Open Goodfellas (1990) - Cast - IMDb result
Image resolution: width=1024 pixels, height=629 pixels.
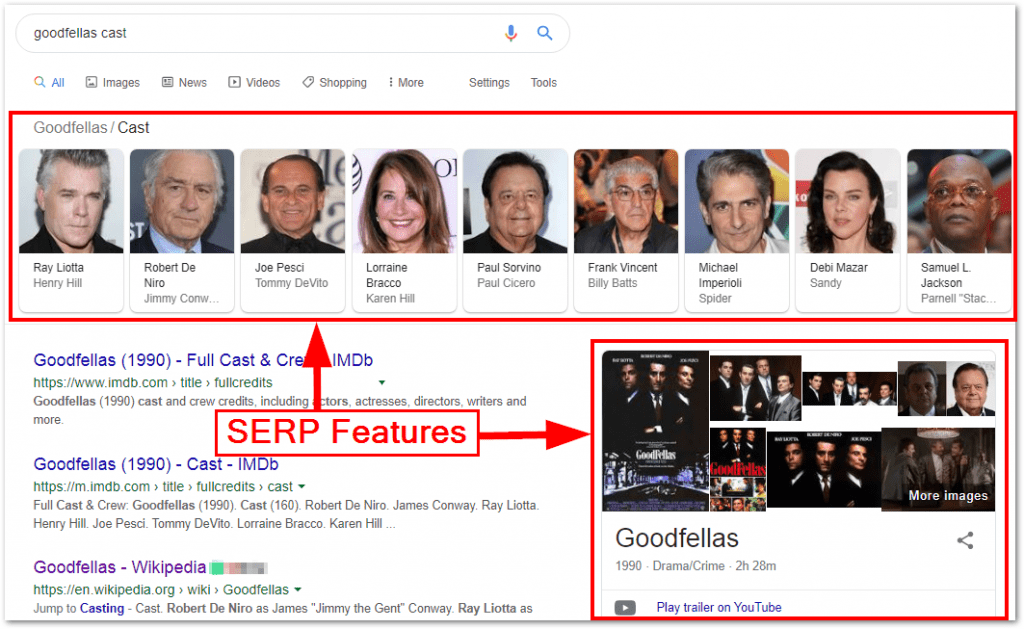tap(156, 464)
